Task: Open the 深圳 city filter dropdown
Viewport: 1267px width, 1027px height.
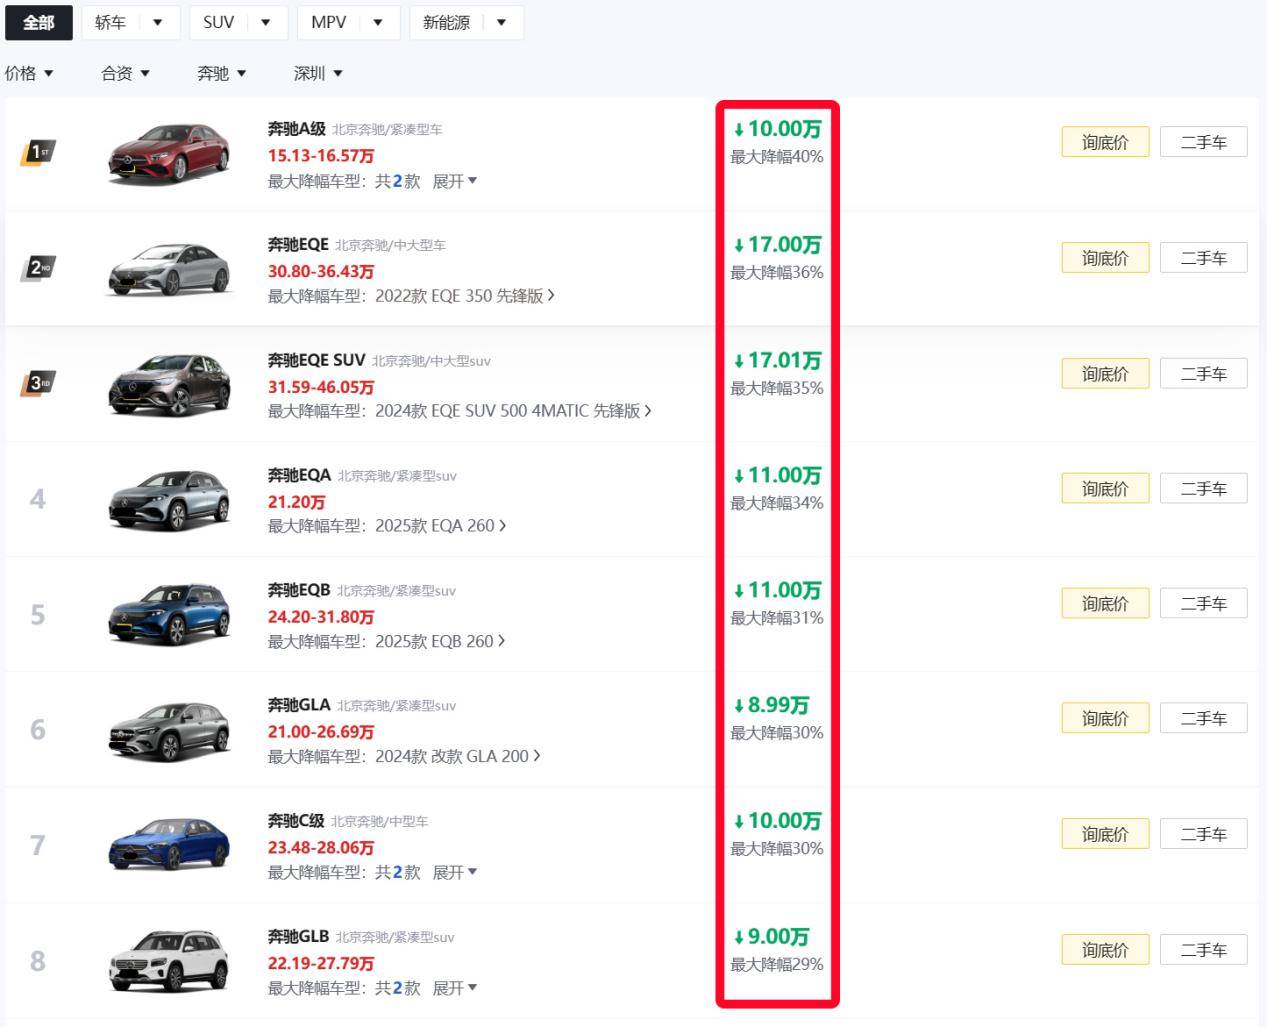Action: [x=318, y=73]
